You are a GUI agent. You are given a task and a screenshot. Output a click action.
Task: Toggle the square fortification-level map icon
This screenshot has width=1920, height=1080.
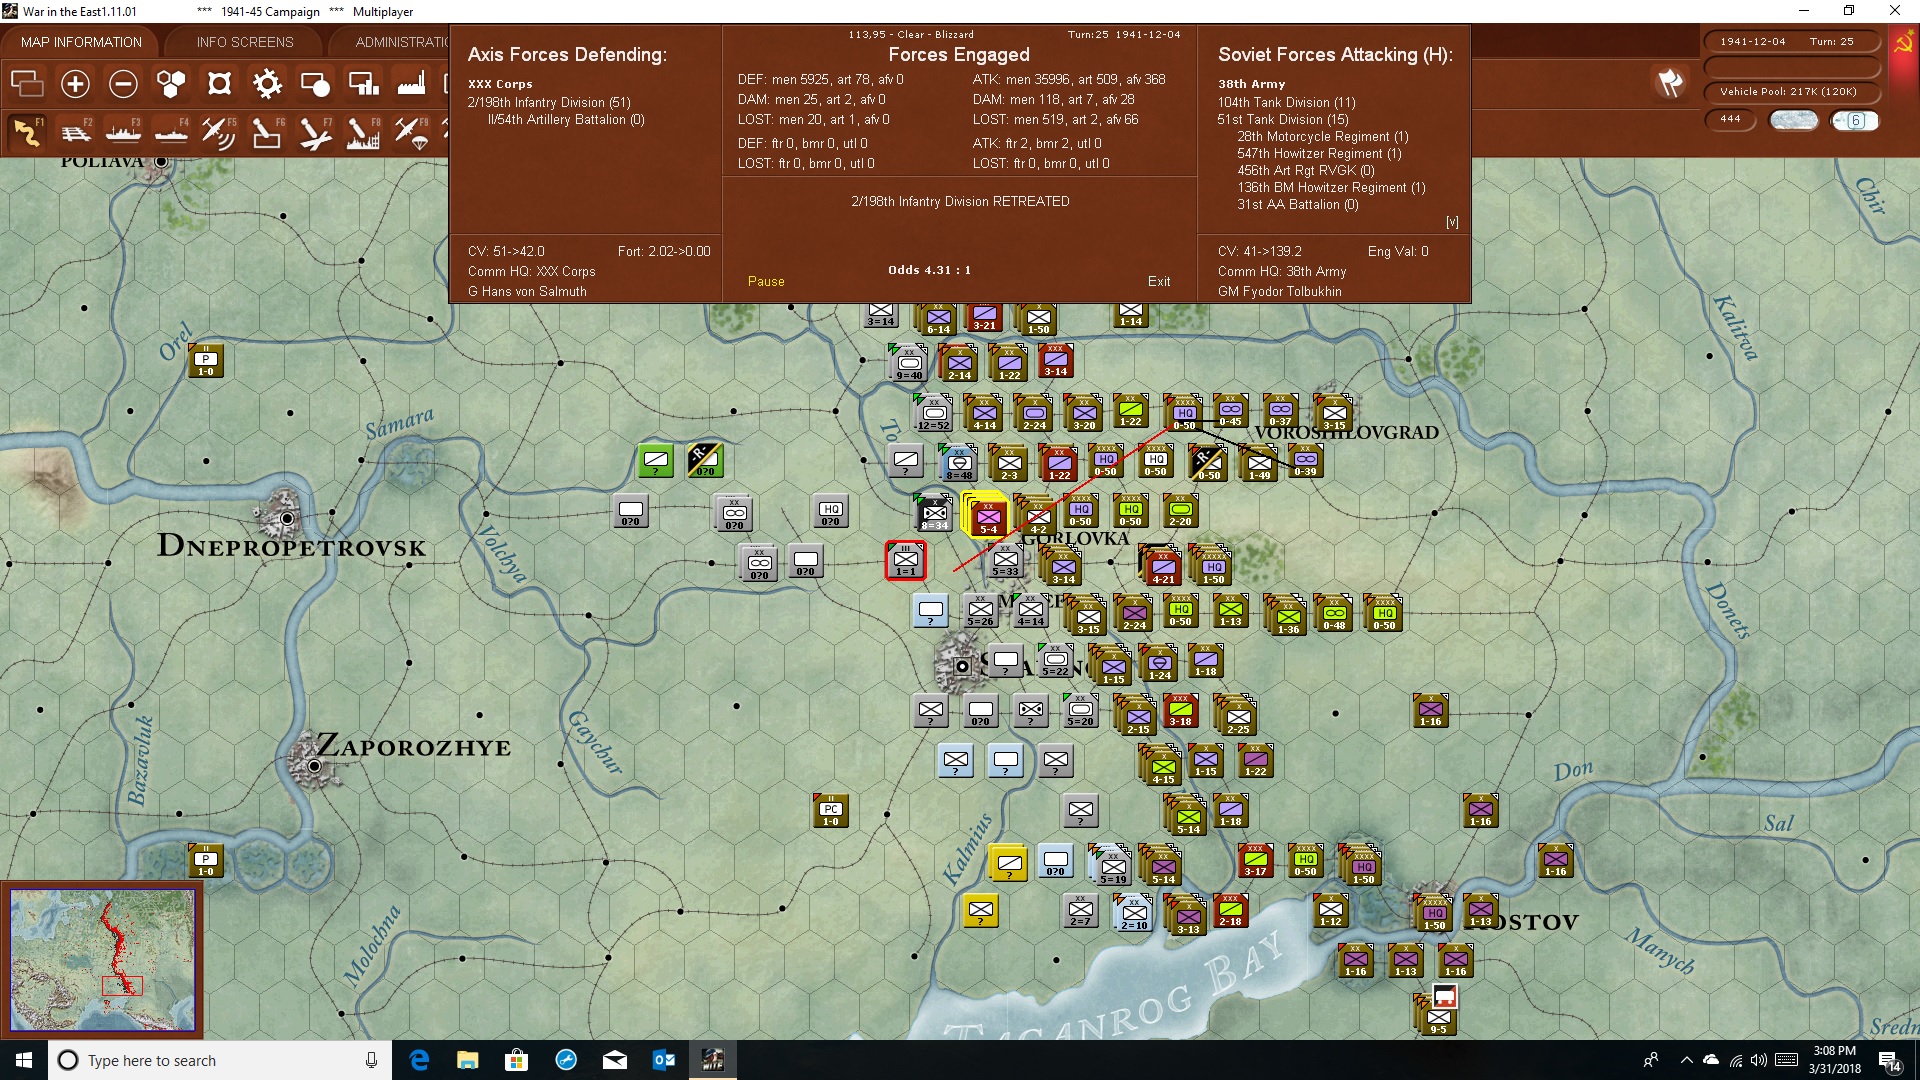tap(219, 84)
